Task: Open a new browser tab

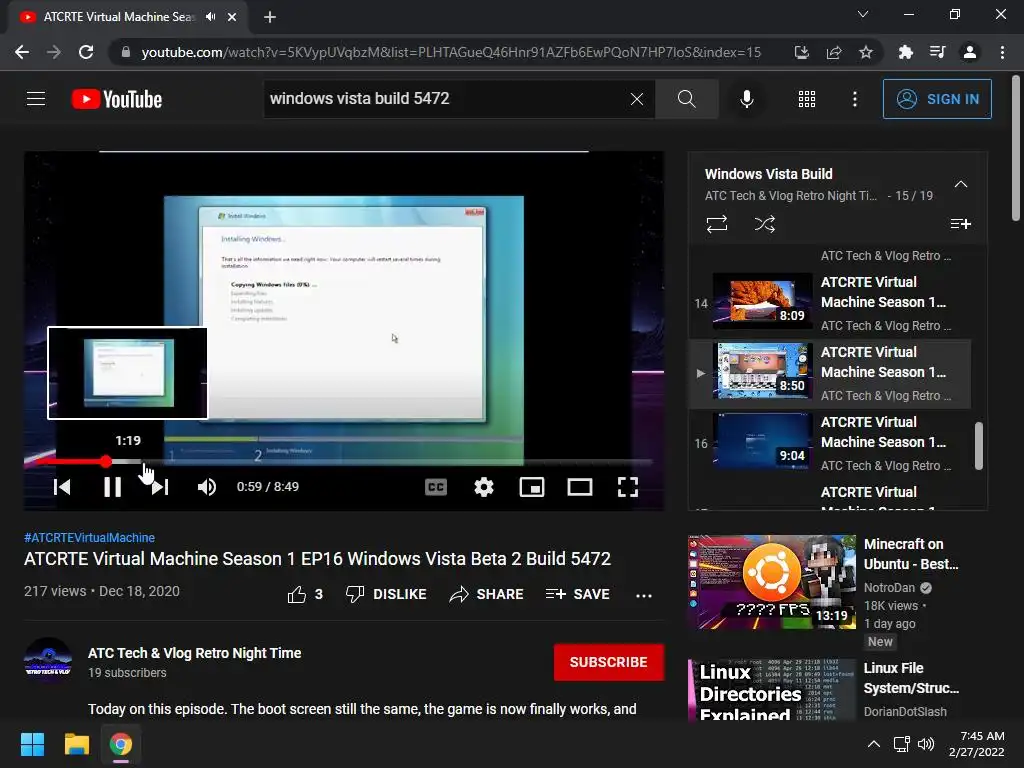Action: point(270,17)
